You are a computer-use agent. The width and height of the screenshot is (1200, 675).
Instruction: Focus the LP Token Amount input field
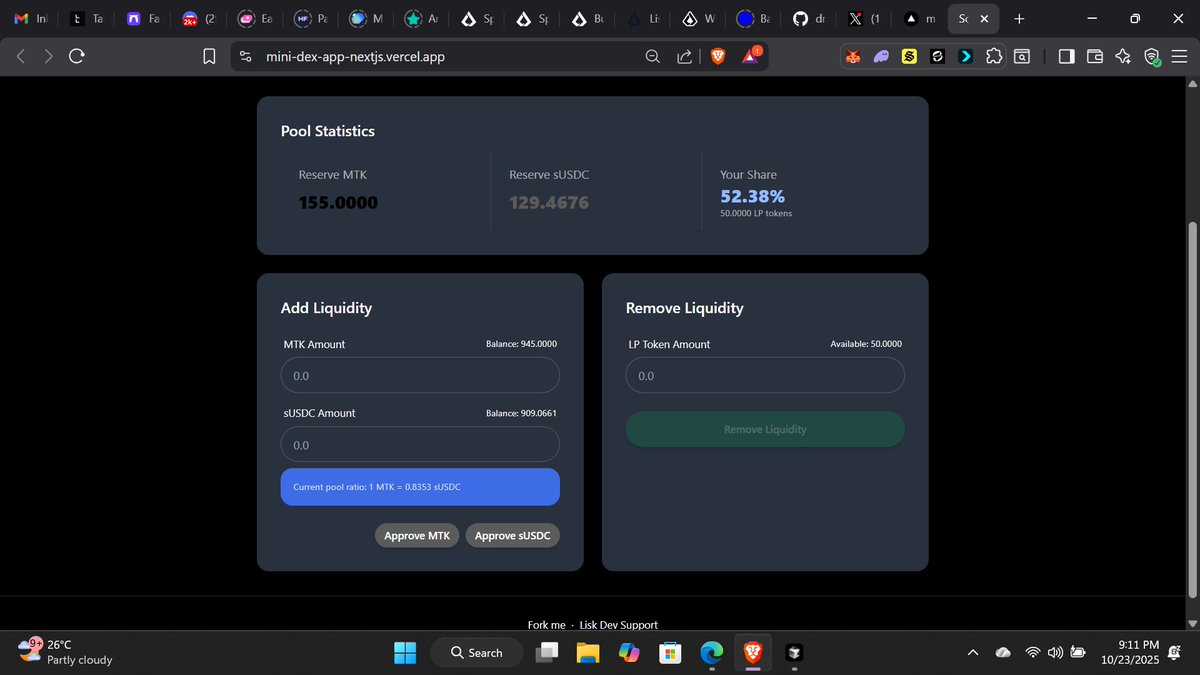click(765, 376)
